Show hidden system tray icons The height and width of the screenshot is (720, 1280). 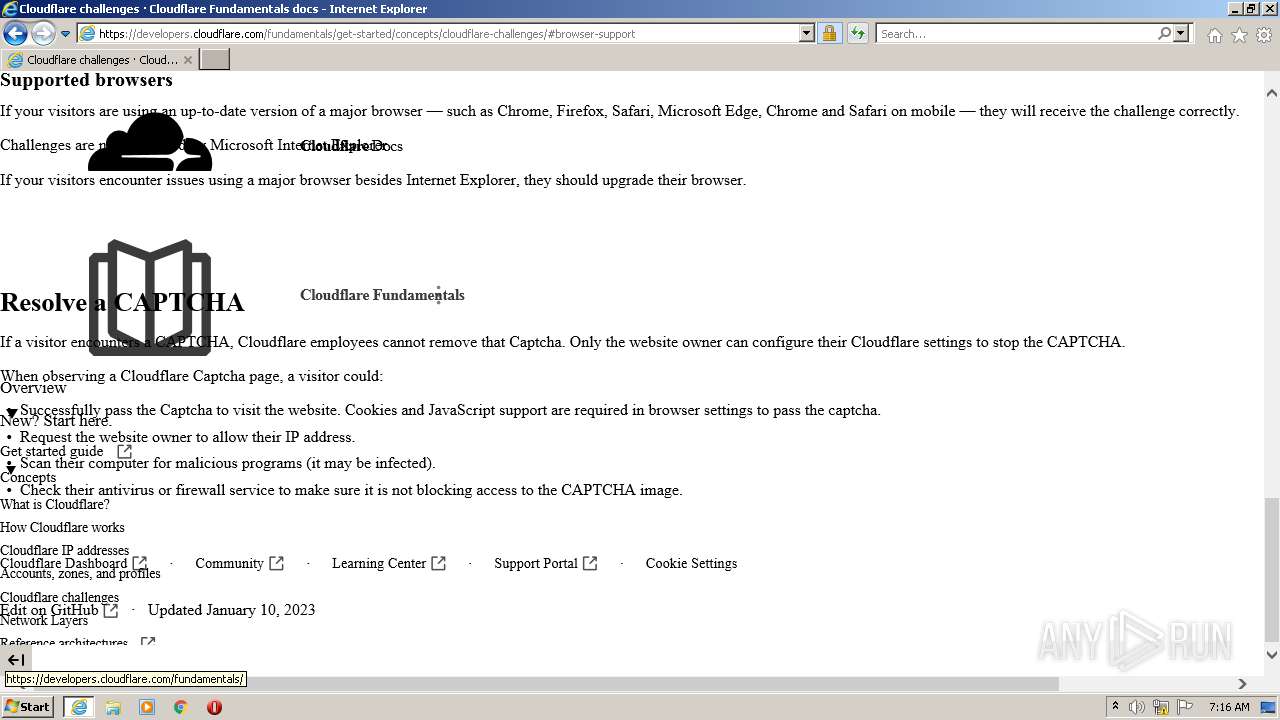[x=1115, y=706]
